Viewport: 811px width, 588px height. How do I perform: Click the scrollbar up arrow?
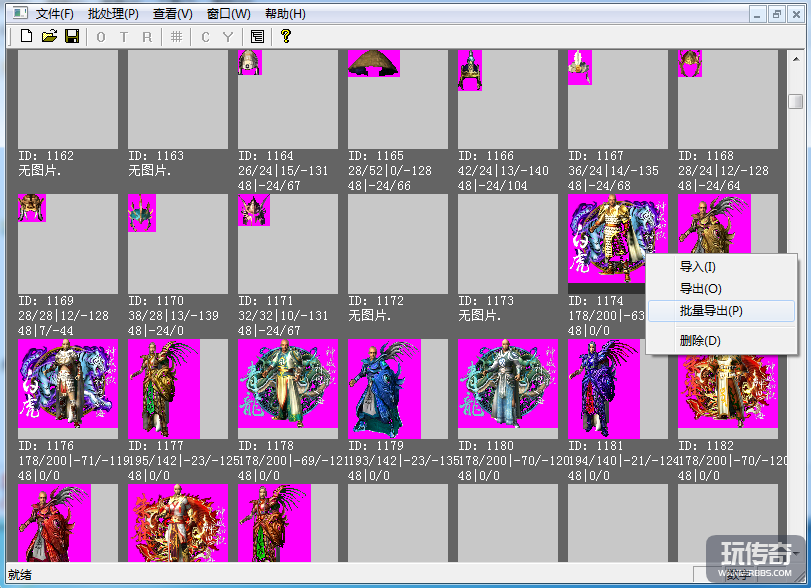tap(796, 59)
